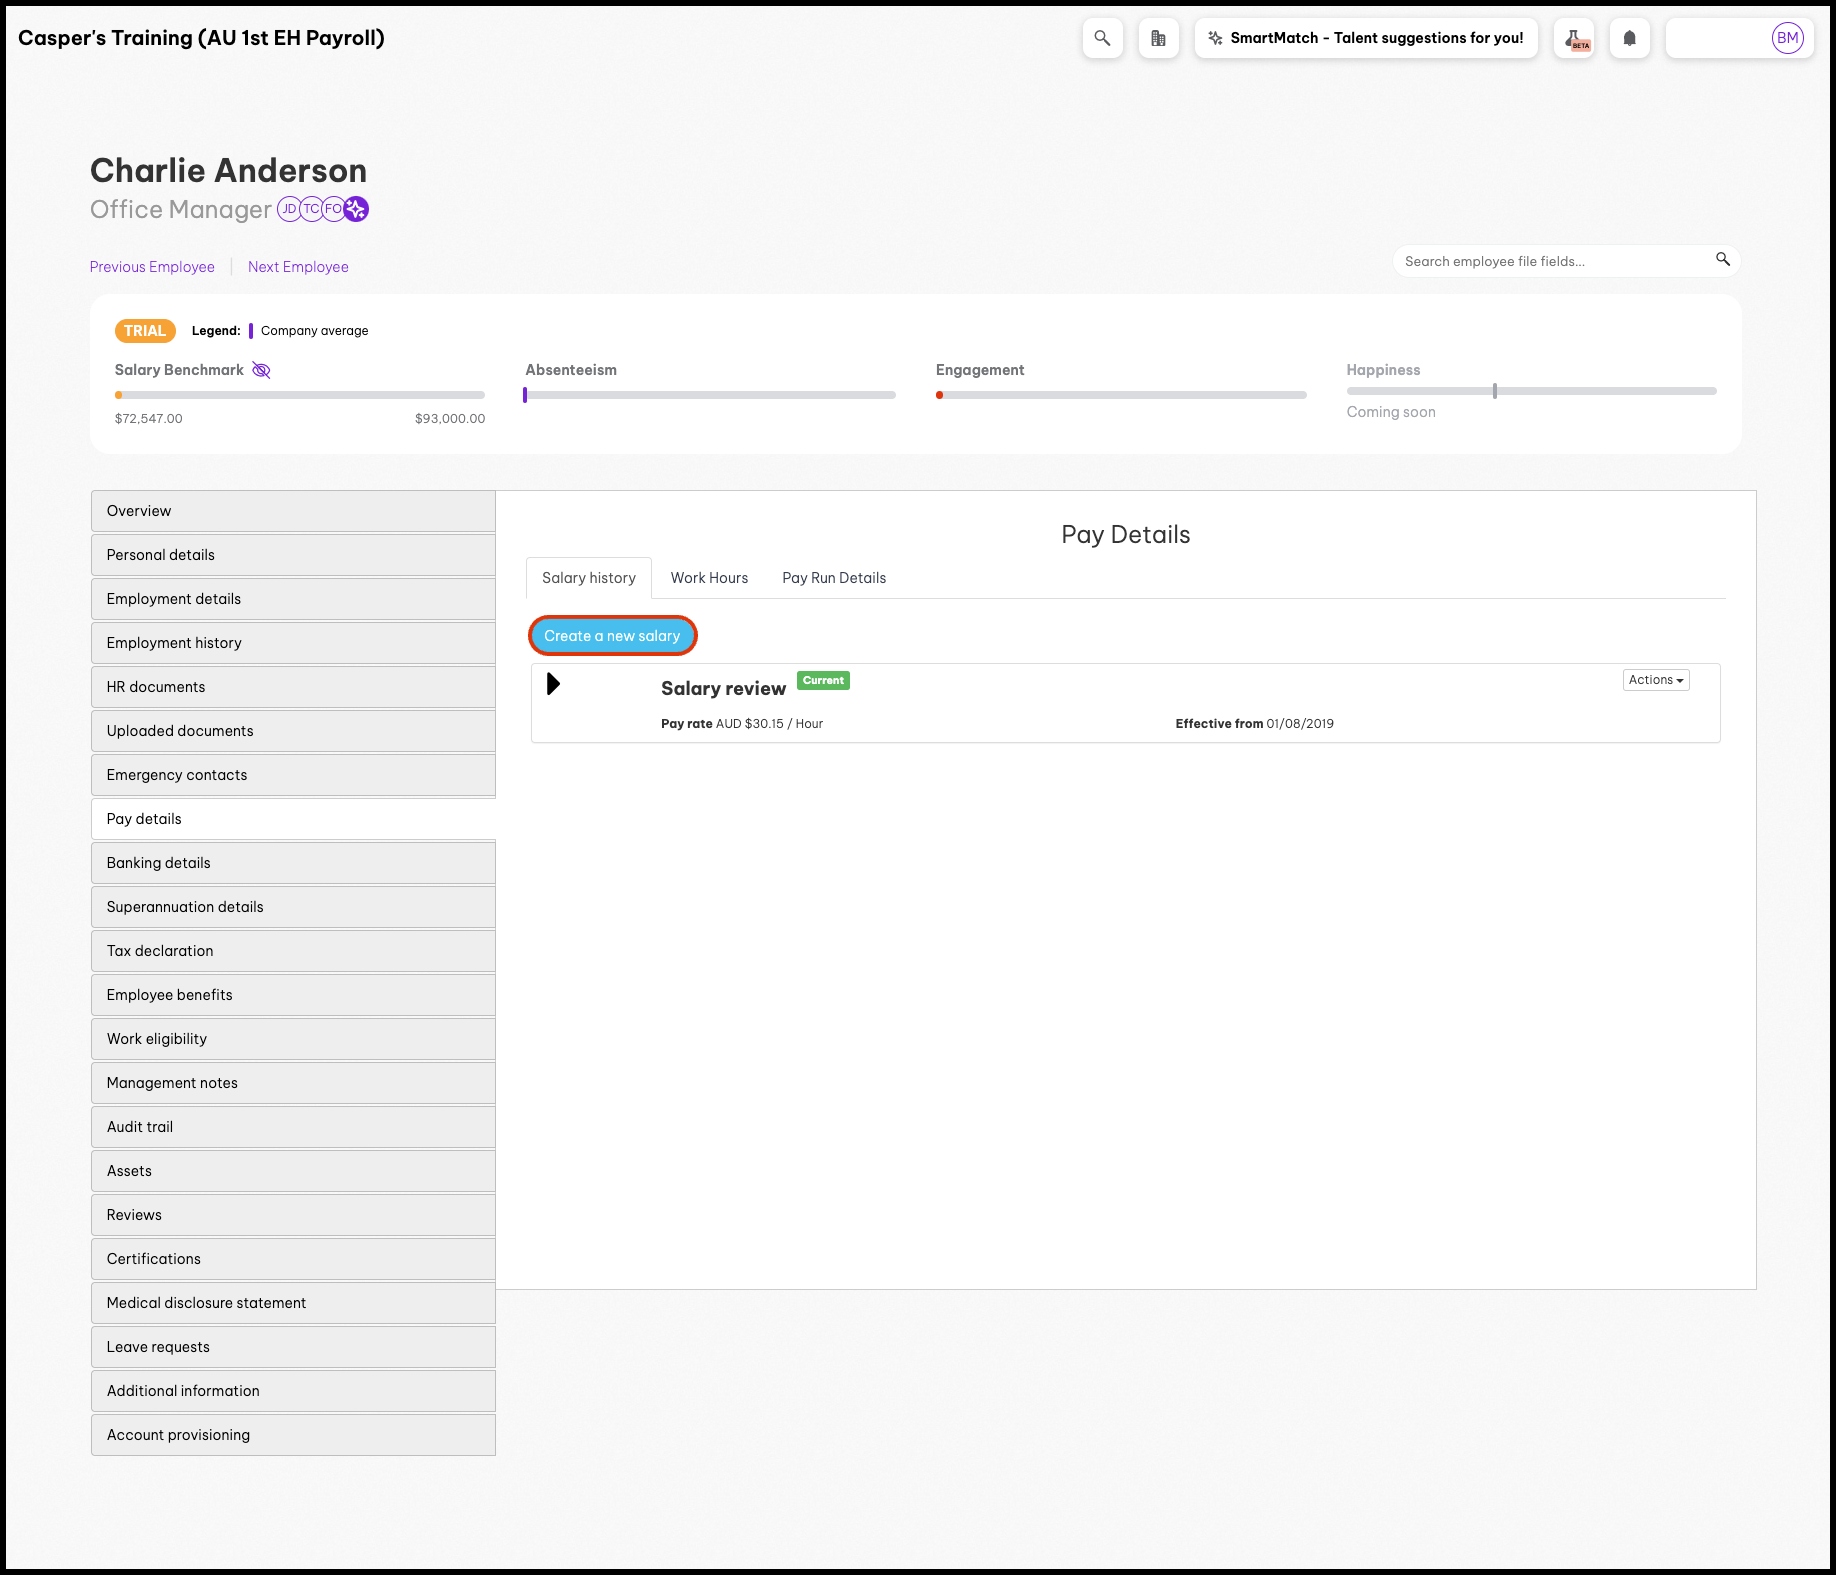Viewport: 1836px width, 1575px height.
Task: Toggle Salary Benchmark visibility eye icon
Action: [261, 370]
